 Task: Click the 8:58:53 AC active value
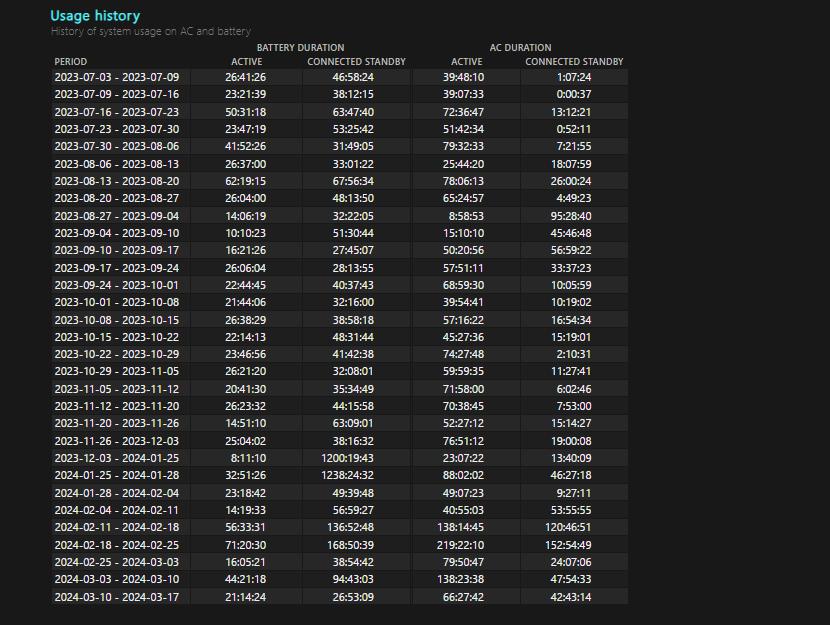[466, 216]
